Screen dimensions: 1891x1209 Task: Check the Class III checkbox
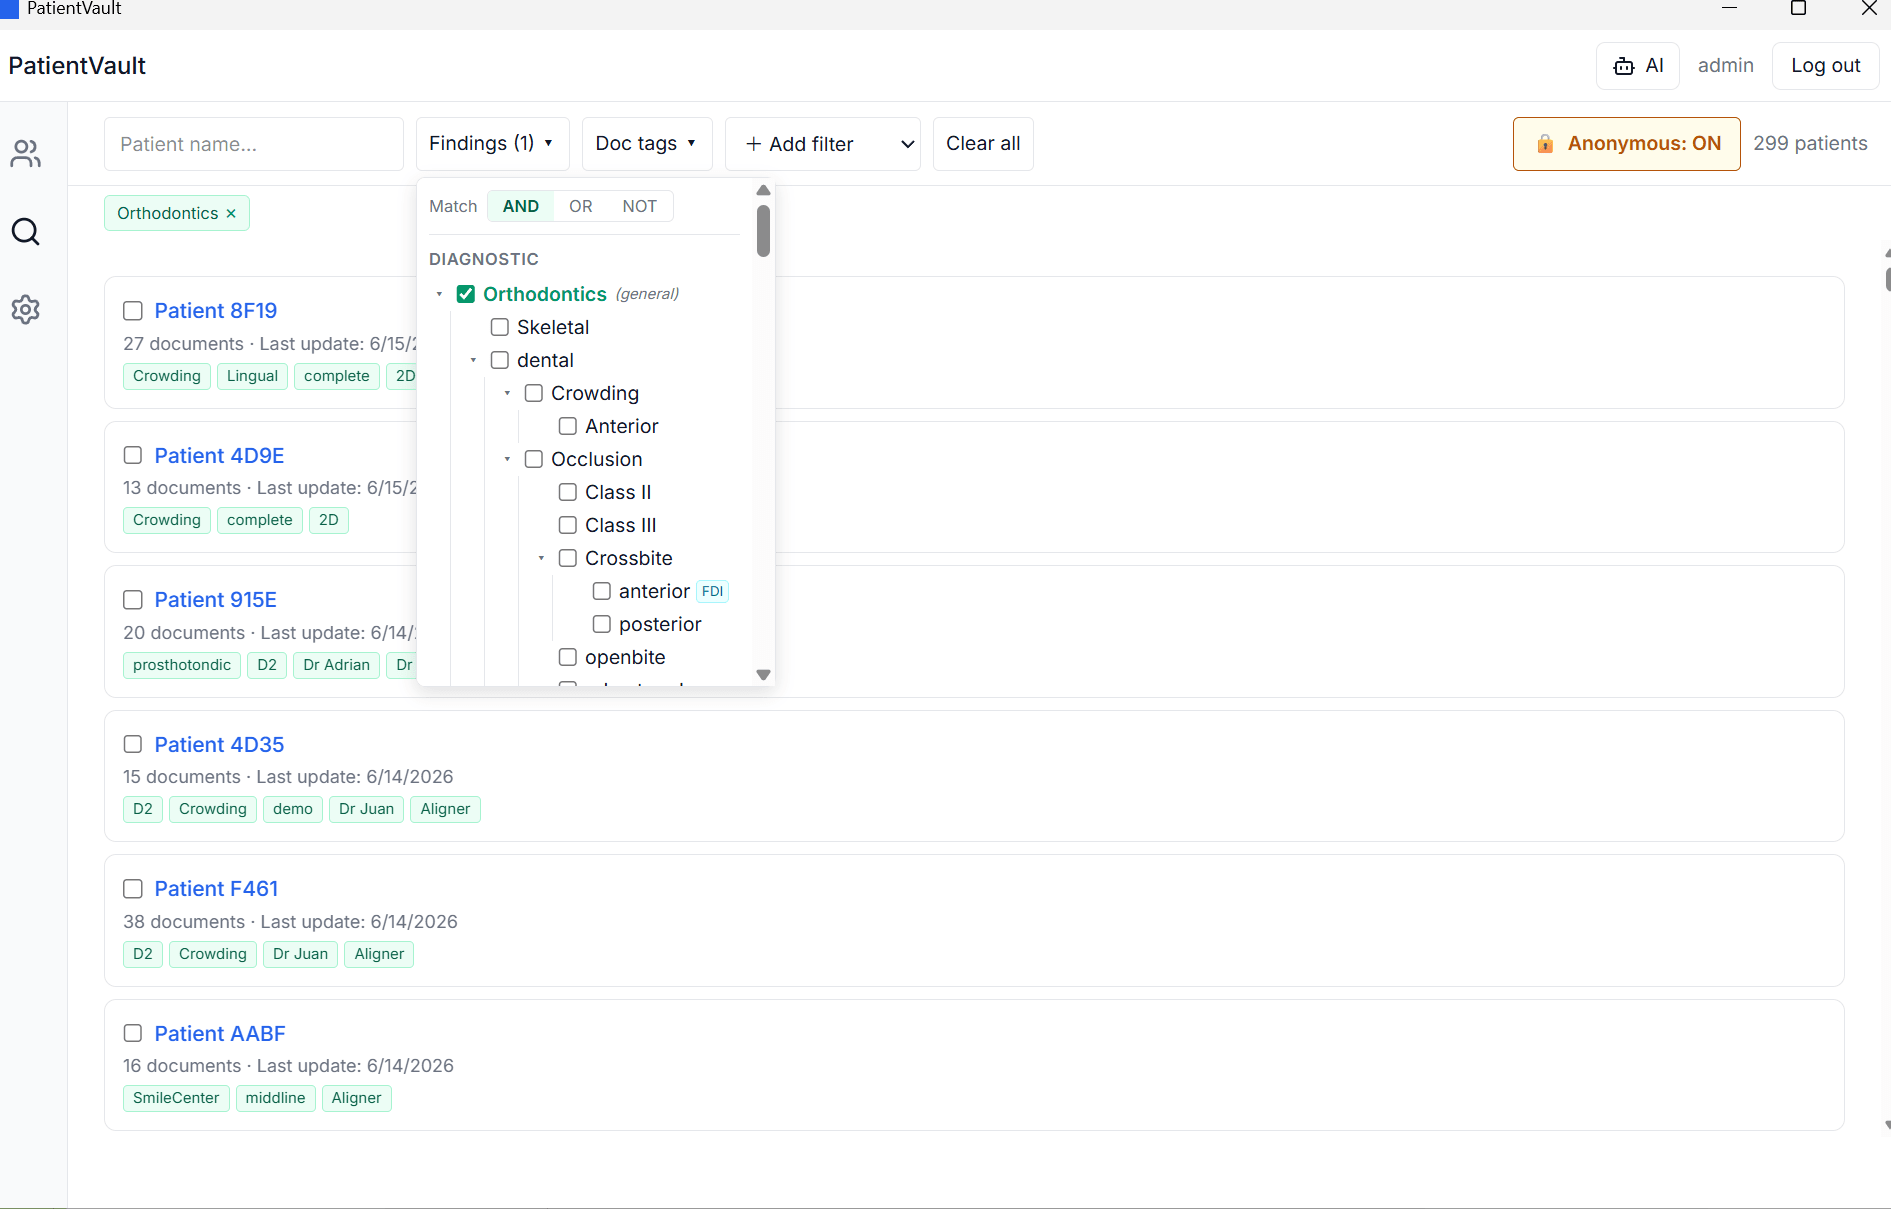[568, 525]
